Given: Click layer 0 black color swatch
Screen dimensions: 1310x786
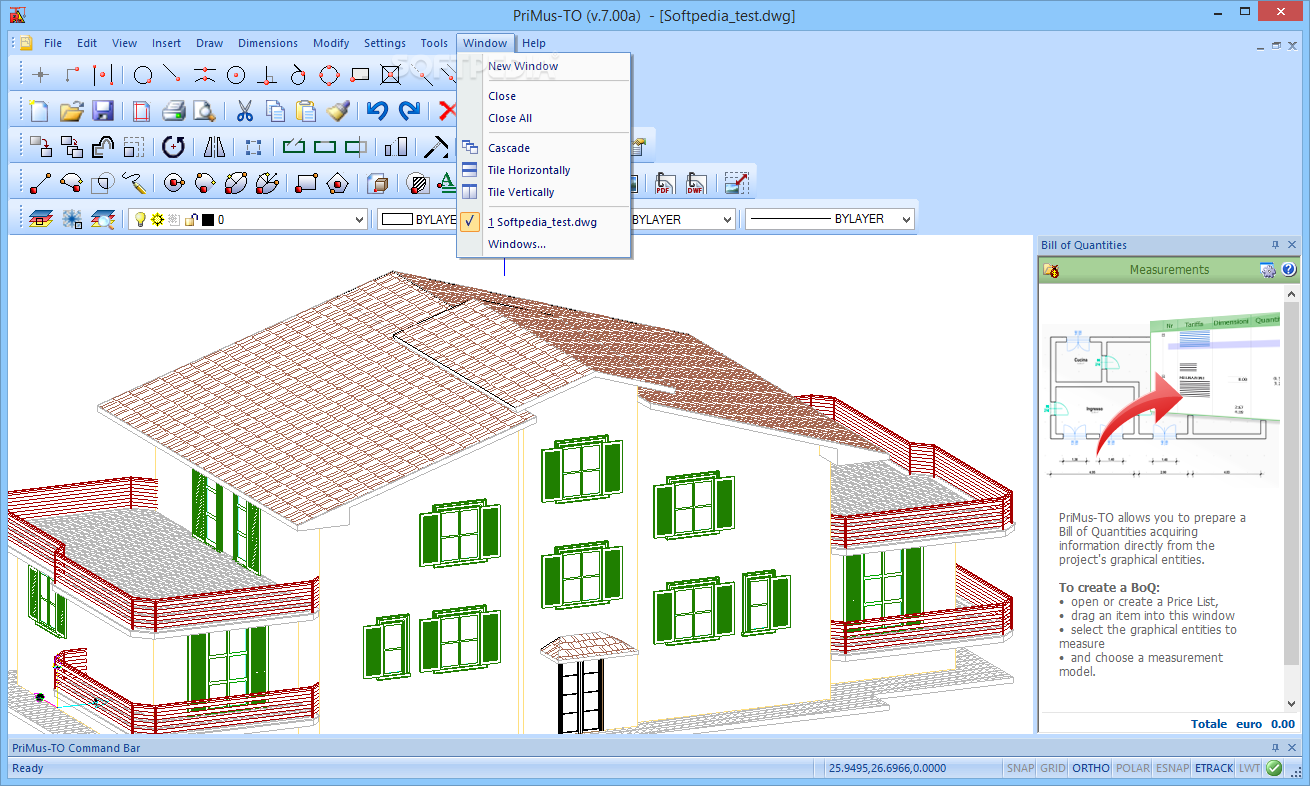Looking at the screenshot, I should tap(207, 219).
